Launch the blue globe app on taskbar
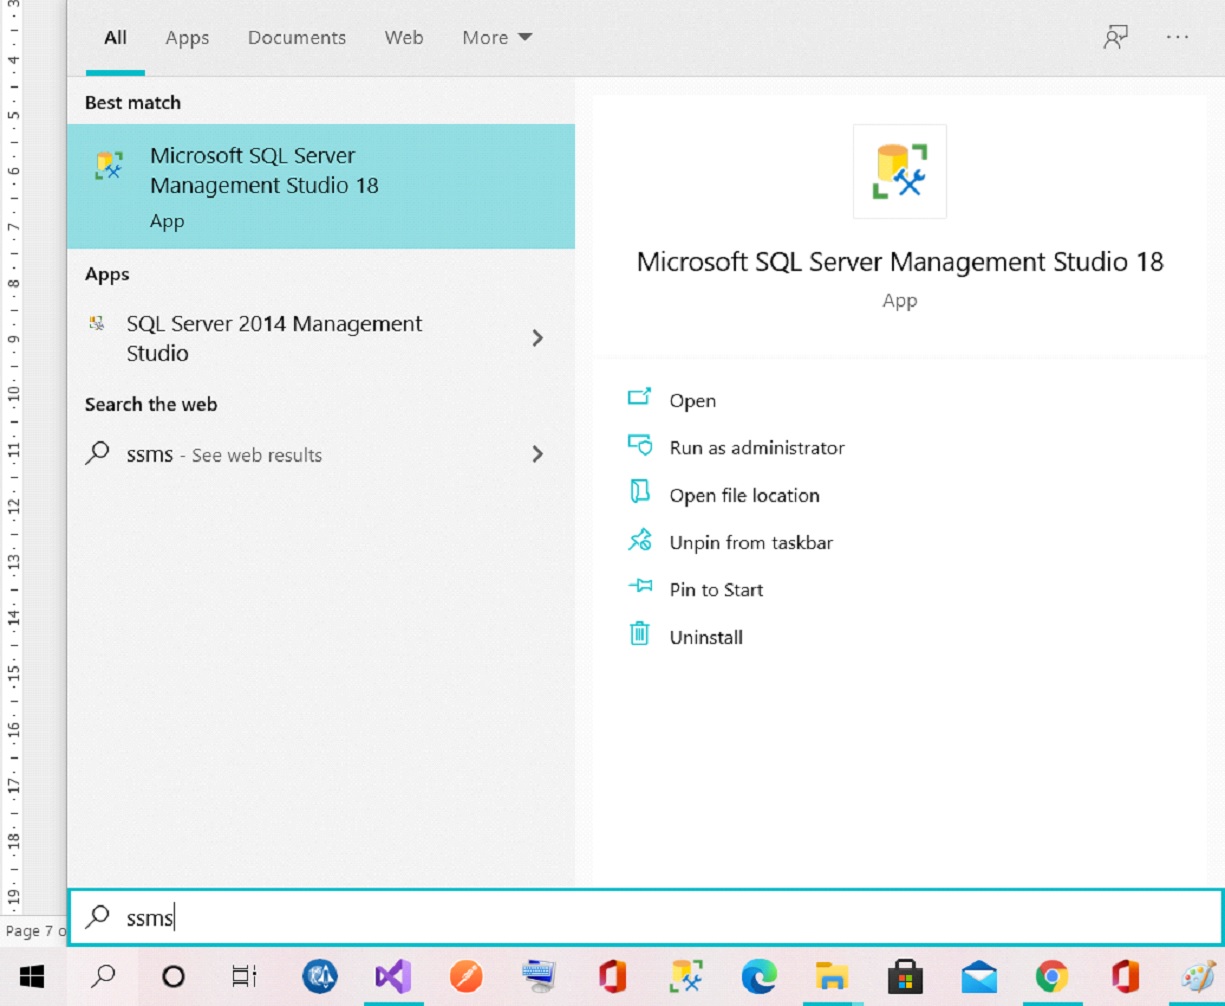Image resolution: width=1225 pixels, height=1006 pixels. point(321,976)
